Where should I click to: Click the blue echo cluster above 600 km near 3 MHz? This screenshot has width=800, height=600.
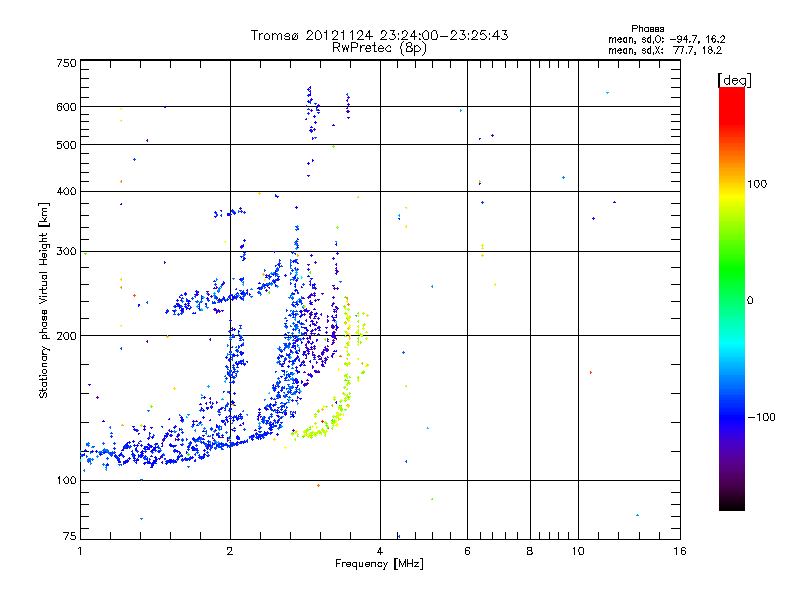tap(312, 112)
